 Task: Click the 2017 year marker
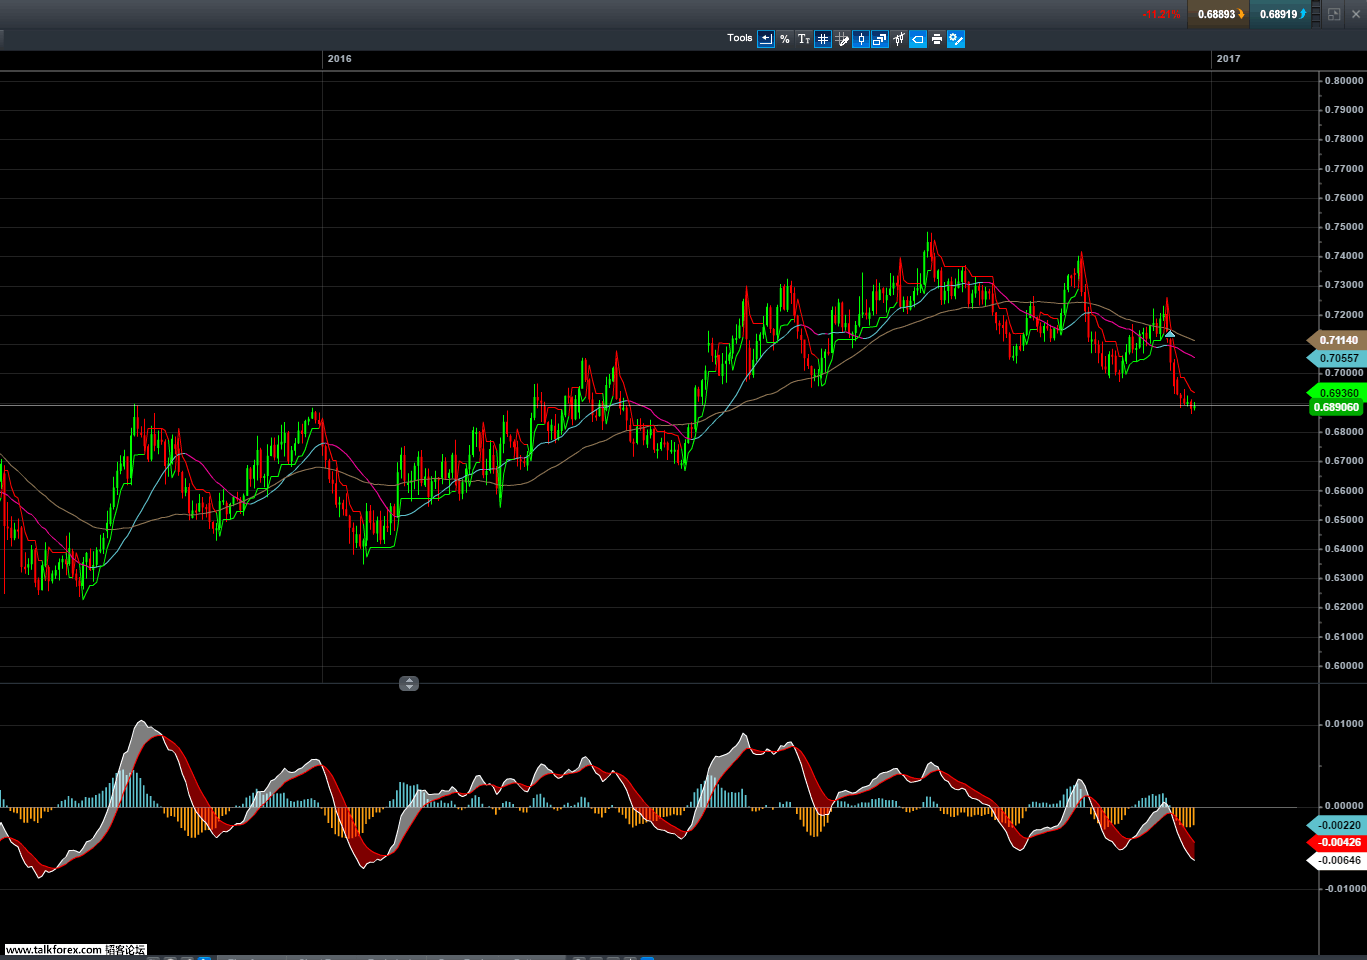point(1229,58)
